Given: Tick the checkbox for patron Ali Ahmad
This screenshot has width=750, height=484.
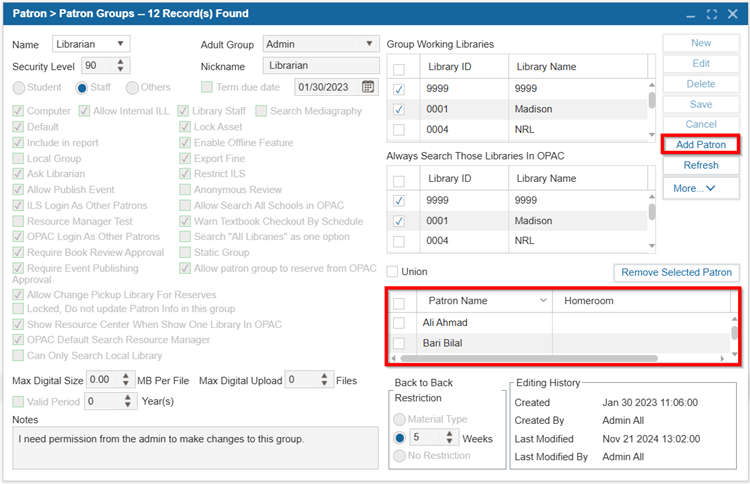Looking at the screenshot, I should tap(398, 323).
